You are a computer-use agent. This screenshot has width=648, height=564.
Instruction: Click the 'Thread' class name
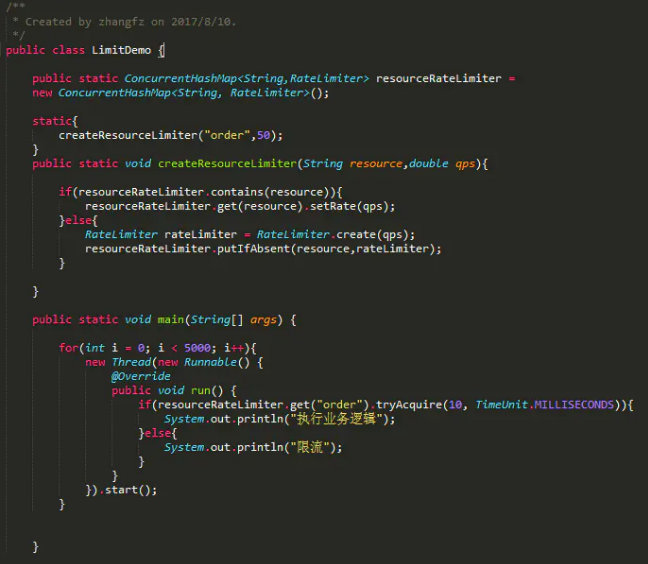[x=131, y=362]
